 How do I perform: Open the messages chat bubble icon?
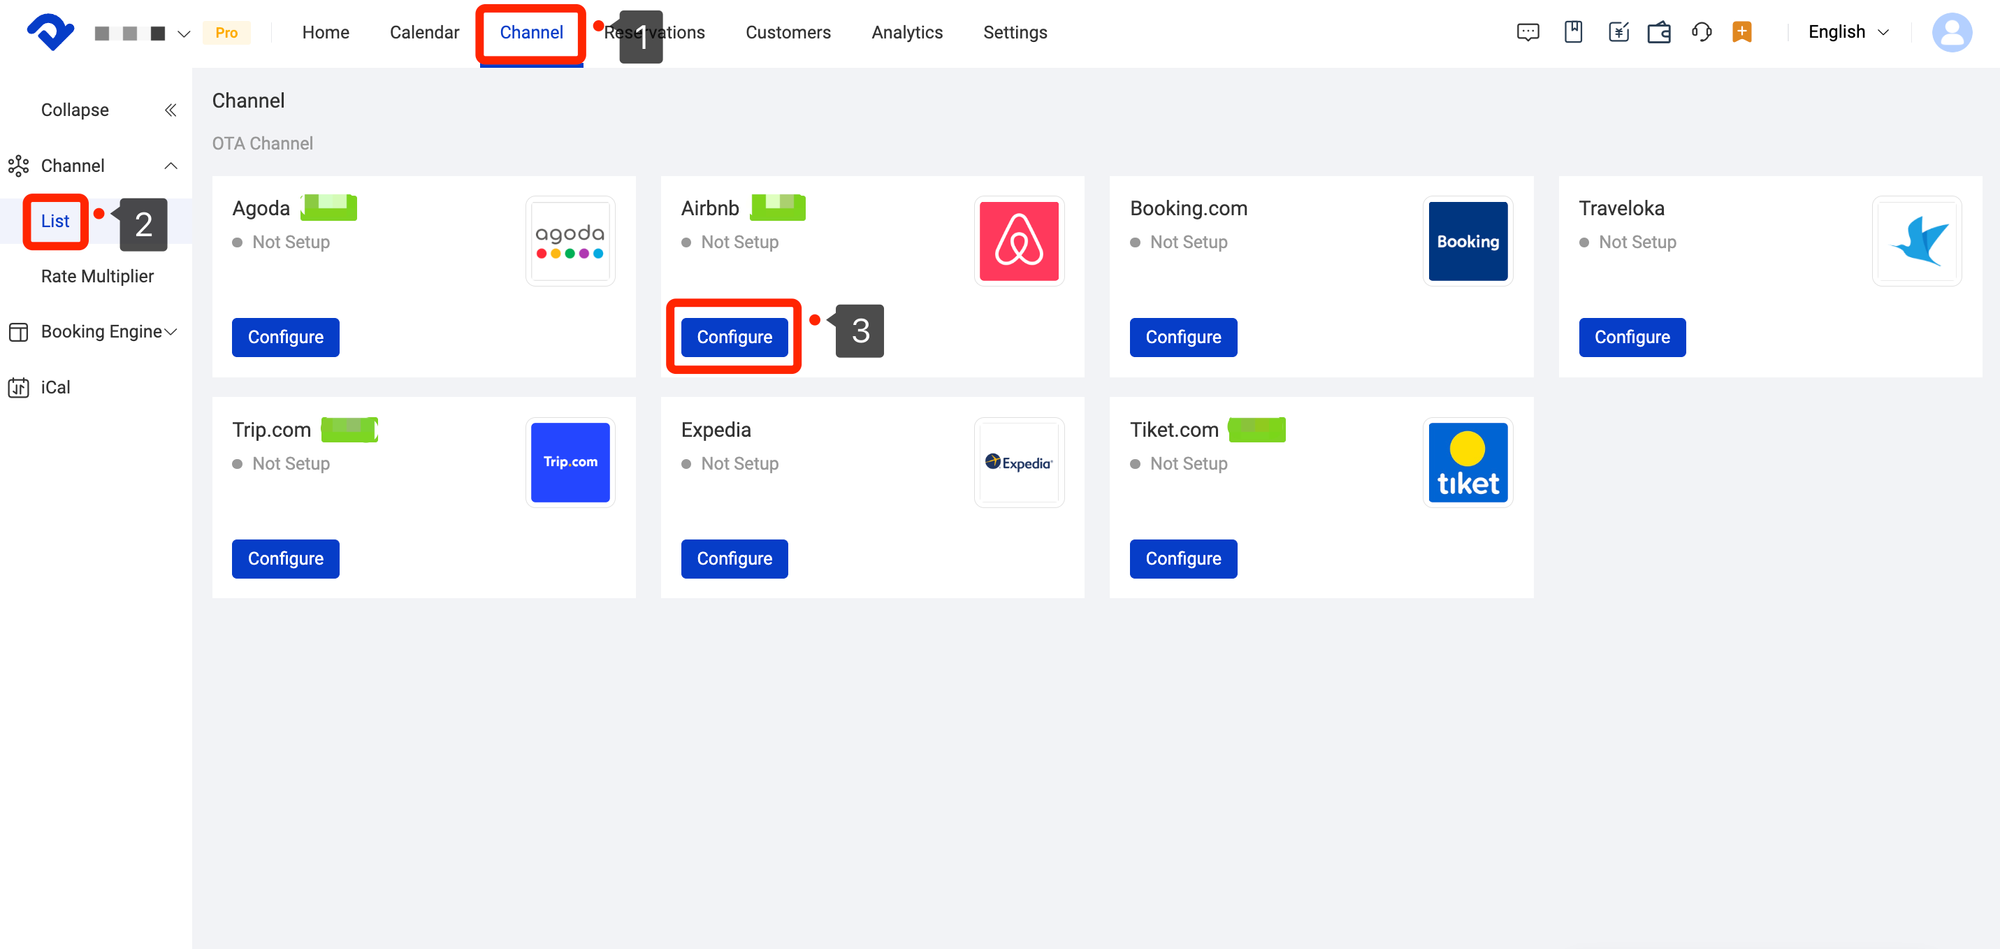click(1528, 32)
